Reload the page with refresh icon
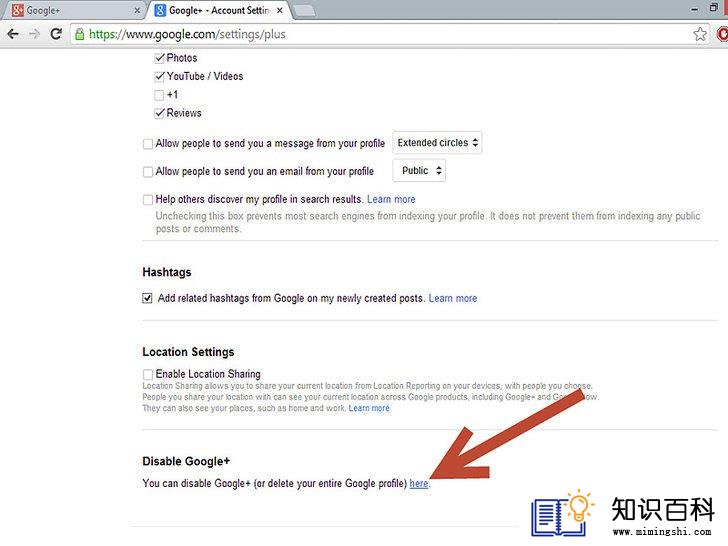The width and height of the screenshot is (728, 546). click(56, 34)
